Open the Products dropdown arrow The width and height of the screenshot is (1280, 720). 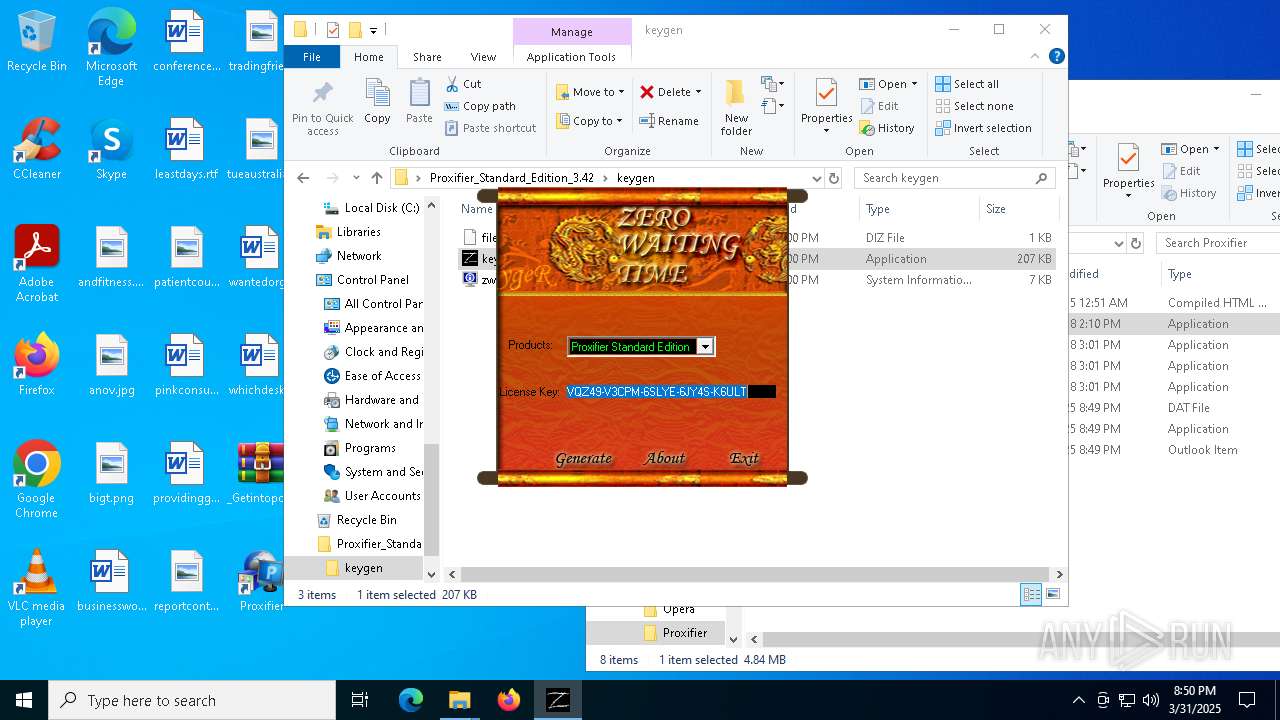pyautogui.click(x=705, y=346)
